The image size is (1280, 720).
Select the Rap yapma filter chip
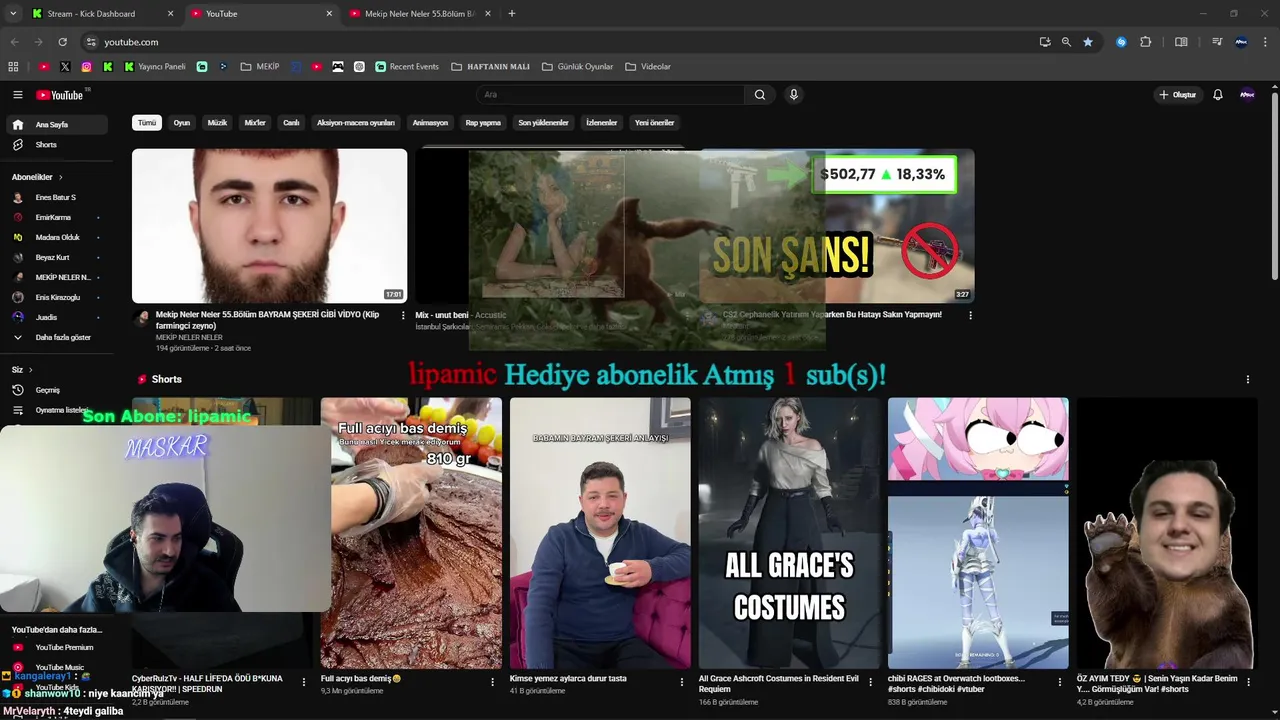483,123
